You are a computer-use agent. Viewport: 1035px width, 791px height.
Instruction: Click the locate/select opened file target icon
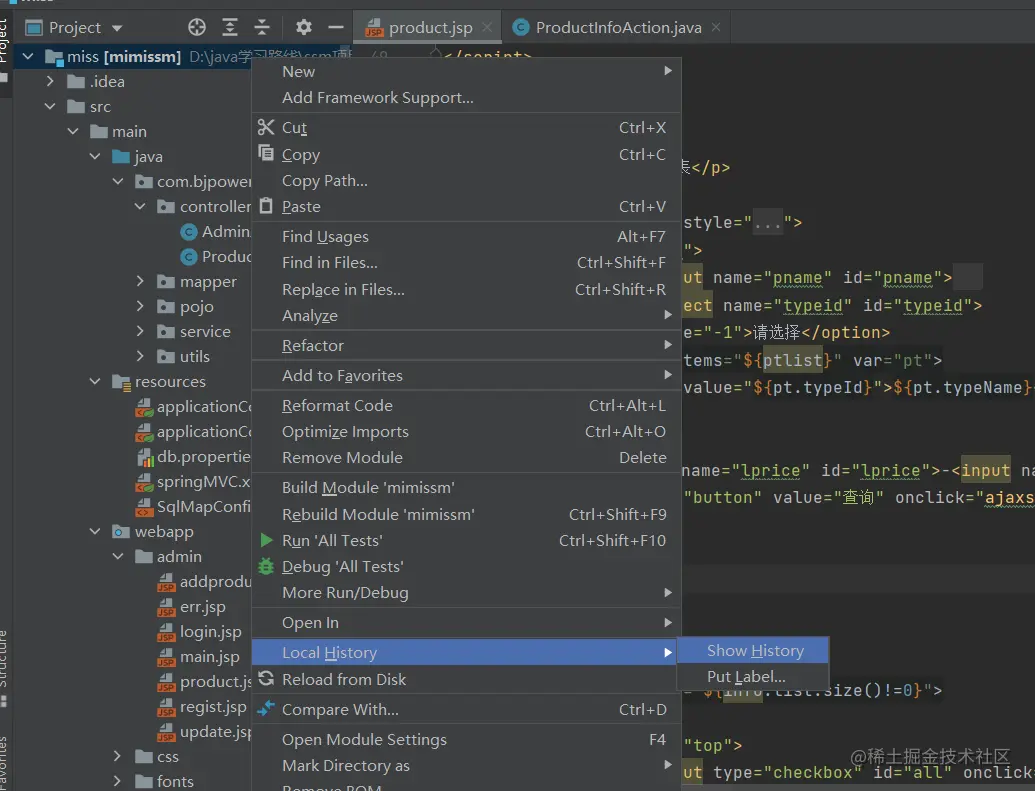pos(197,27)
